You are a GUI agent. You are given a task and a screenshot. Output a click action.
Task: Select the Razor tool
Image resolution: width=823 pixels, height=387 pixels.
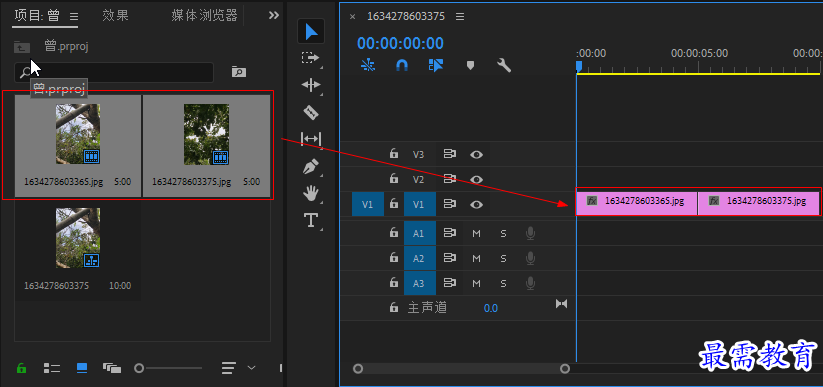tap(311, 112)
